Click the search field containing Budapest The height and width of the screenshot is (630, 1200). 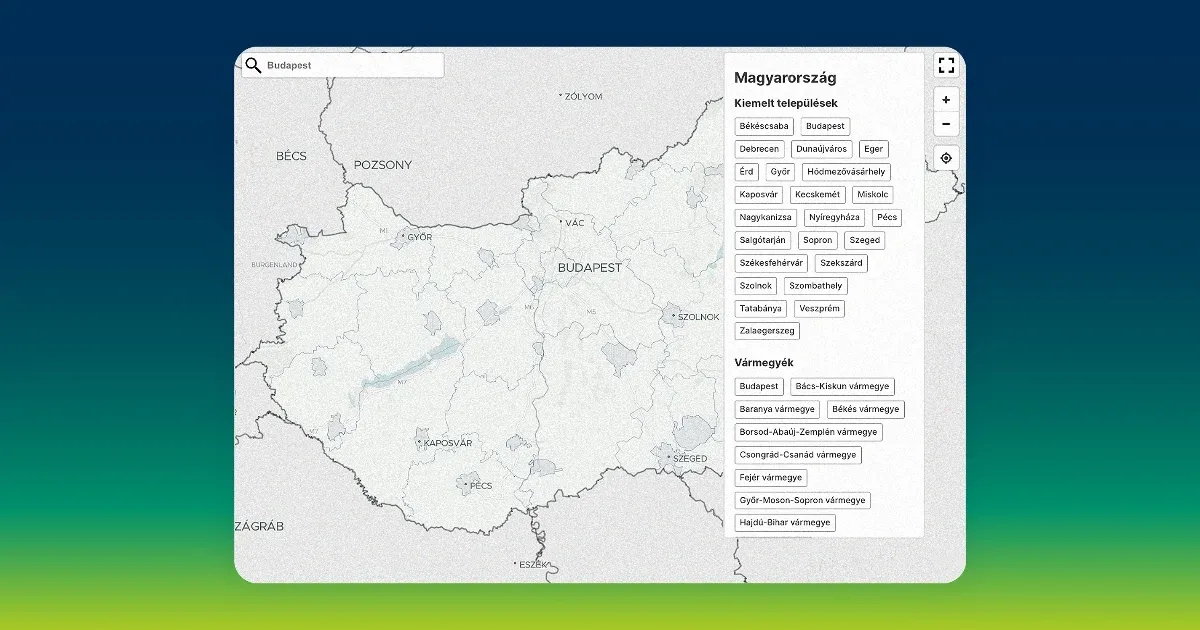(350, 65)
